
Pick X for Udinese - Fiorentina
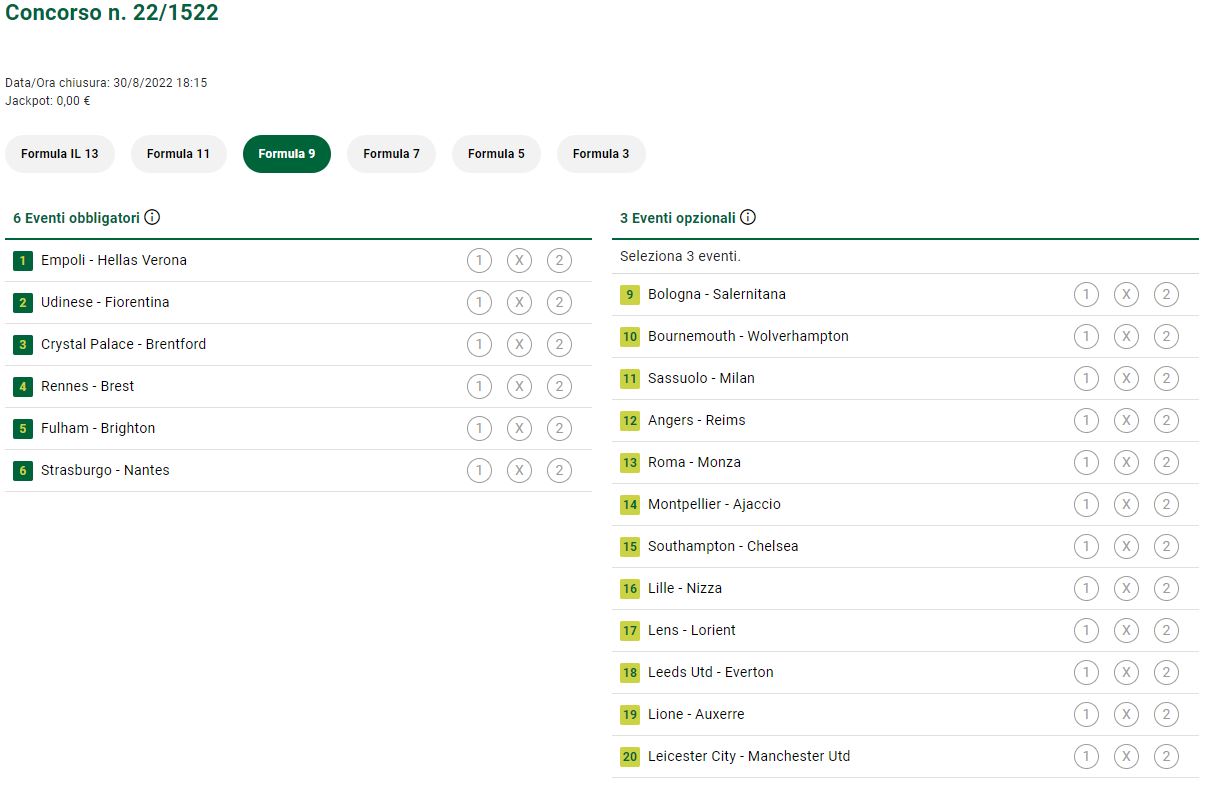519,303
